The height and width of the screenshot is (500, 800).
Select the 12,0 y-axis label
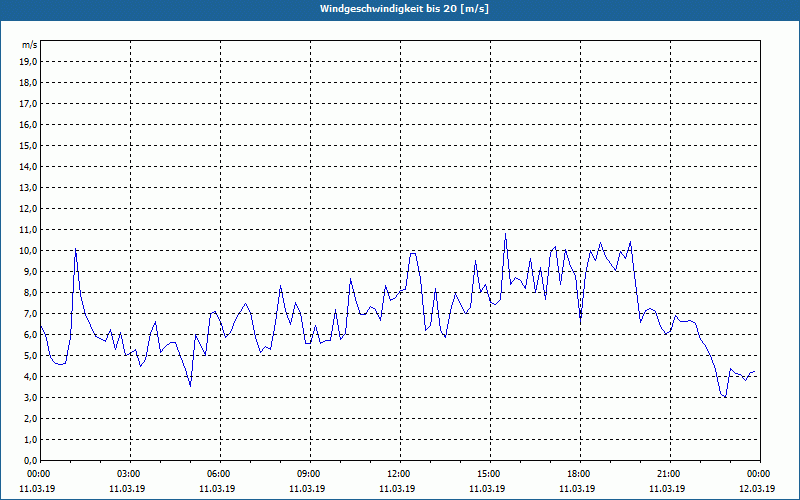point(28,209)
